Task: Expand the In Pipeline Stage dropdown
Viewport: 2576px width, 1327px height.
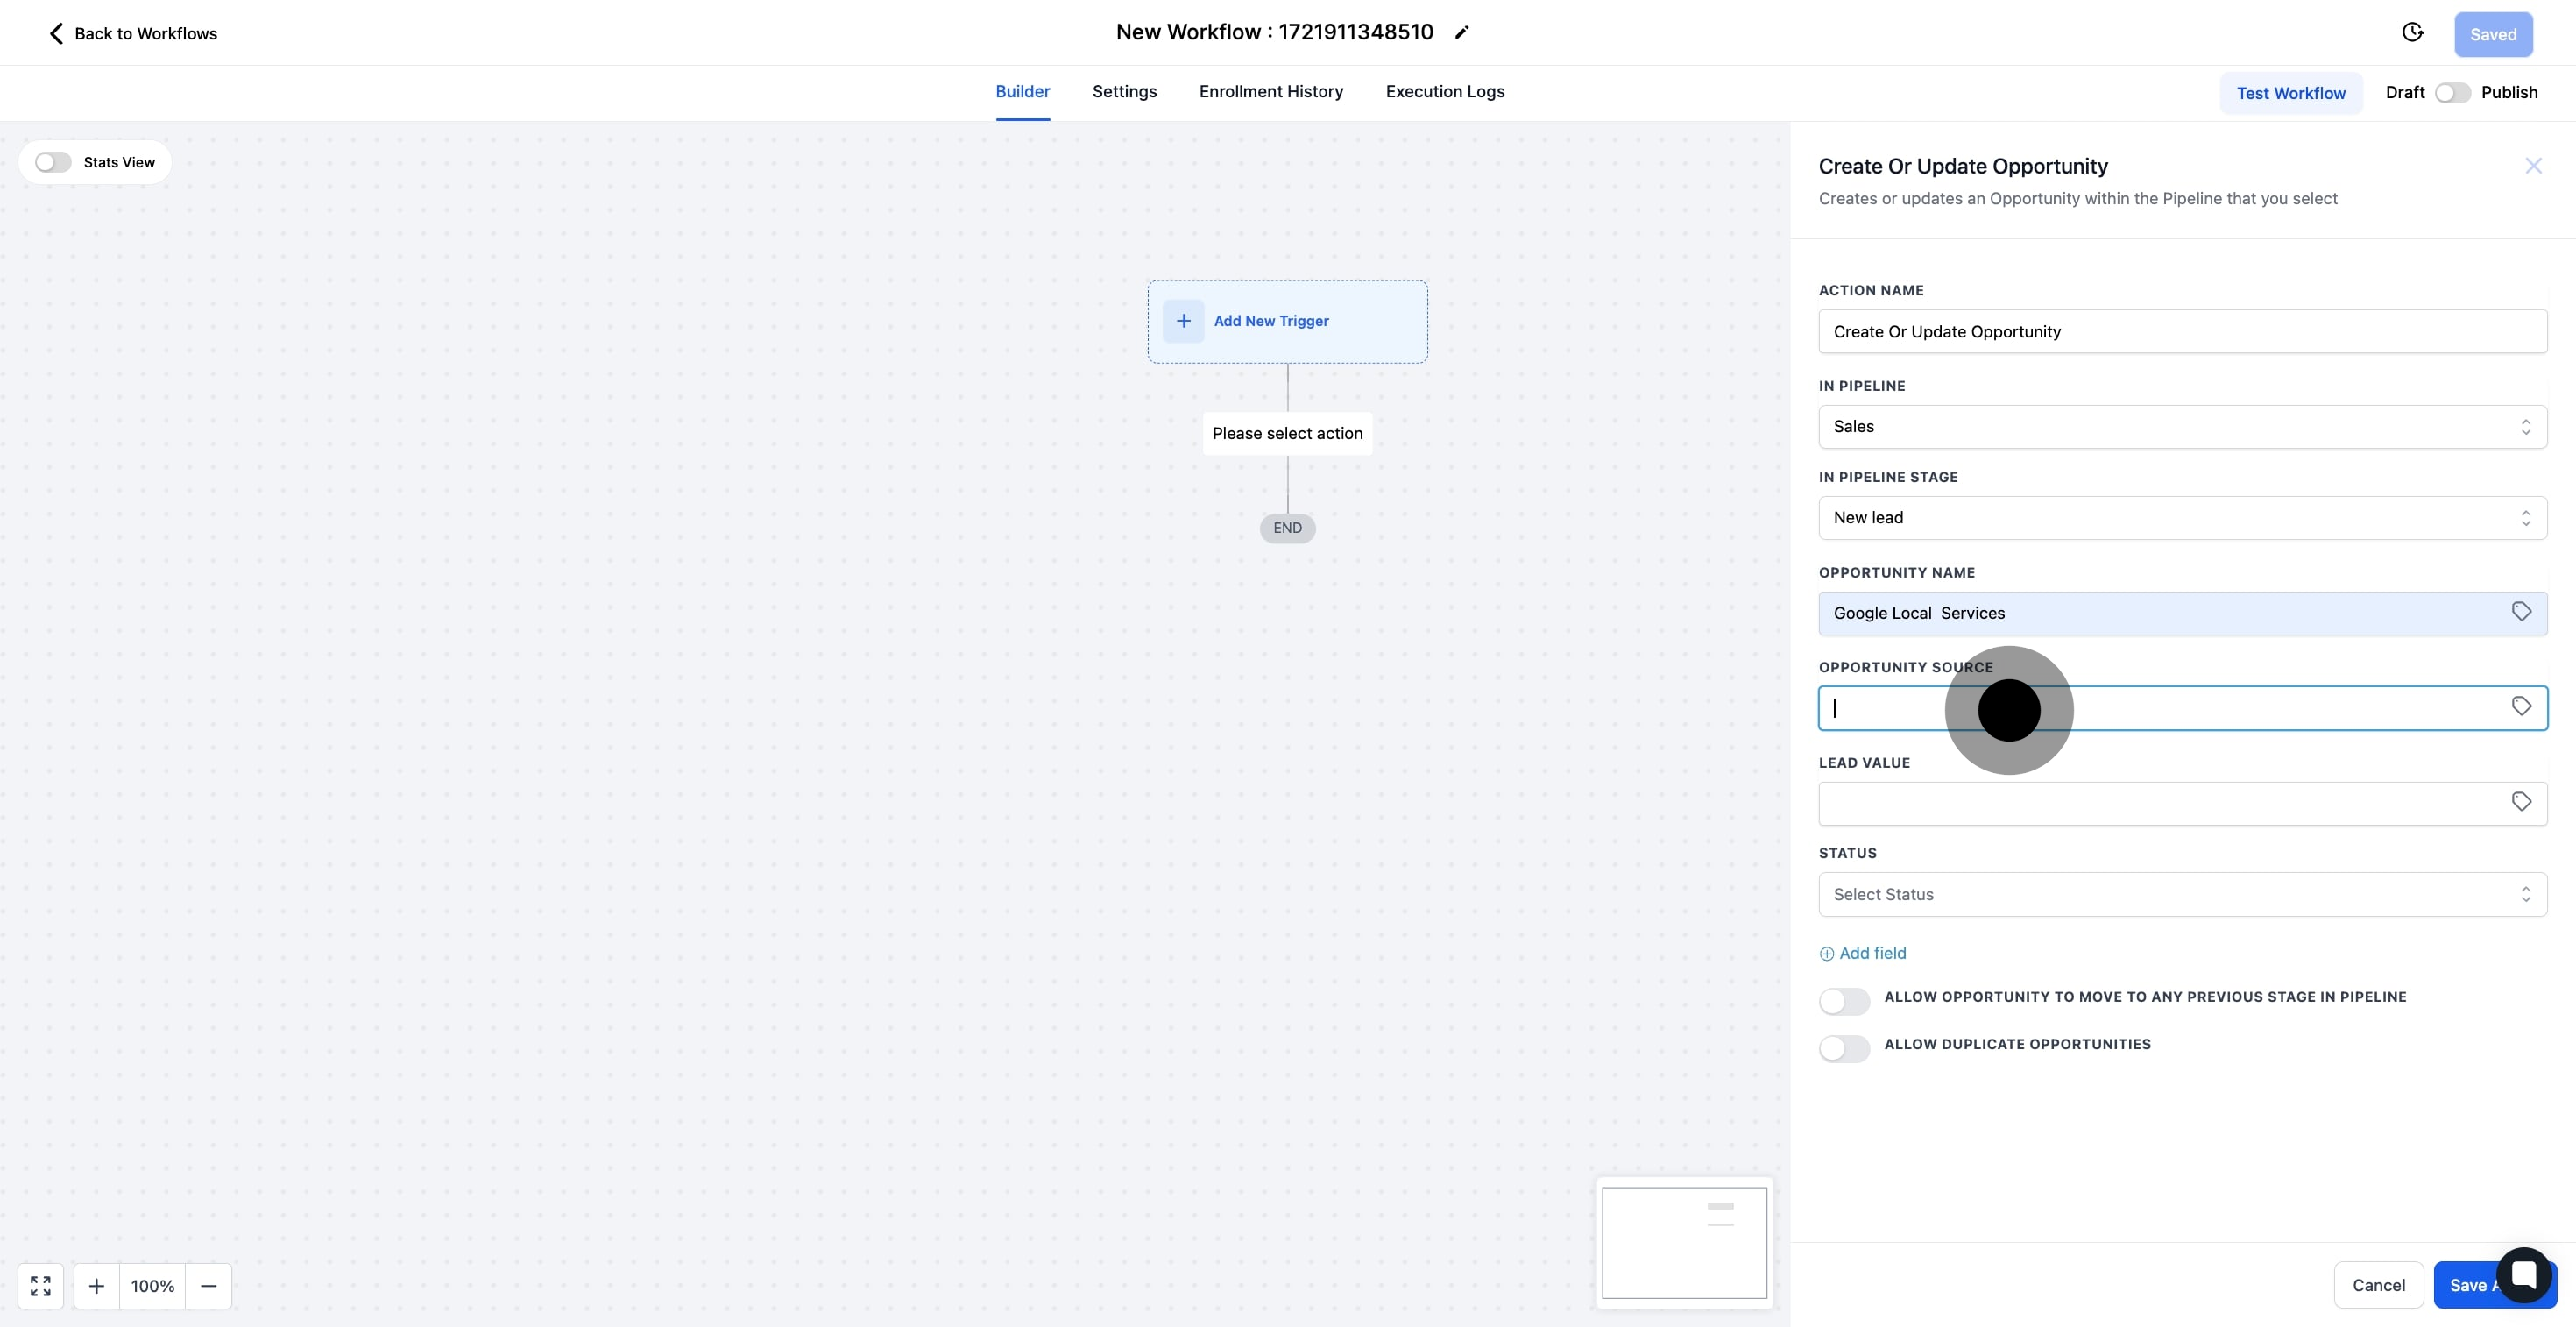Action: point(2181,518)
